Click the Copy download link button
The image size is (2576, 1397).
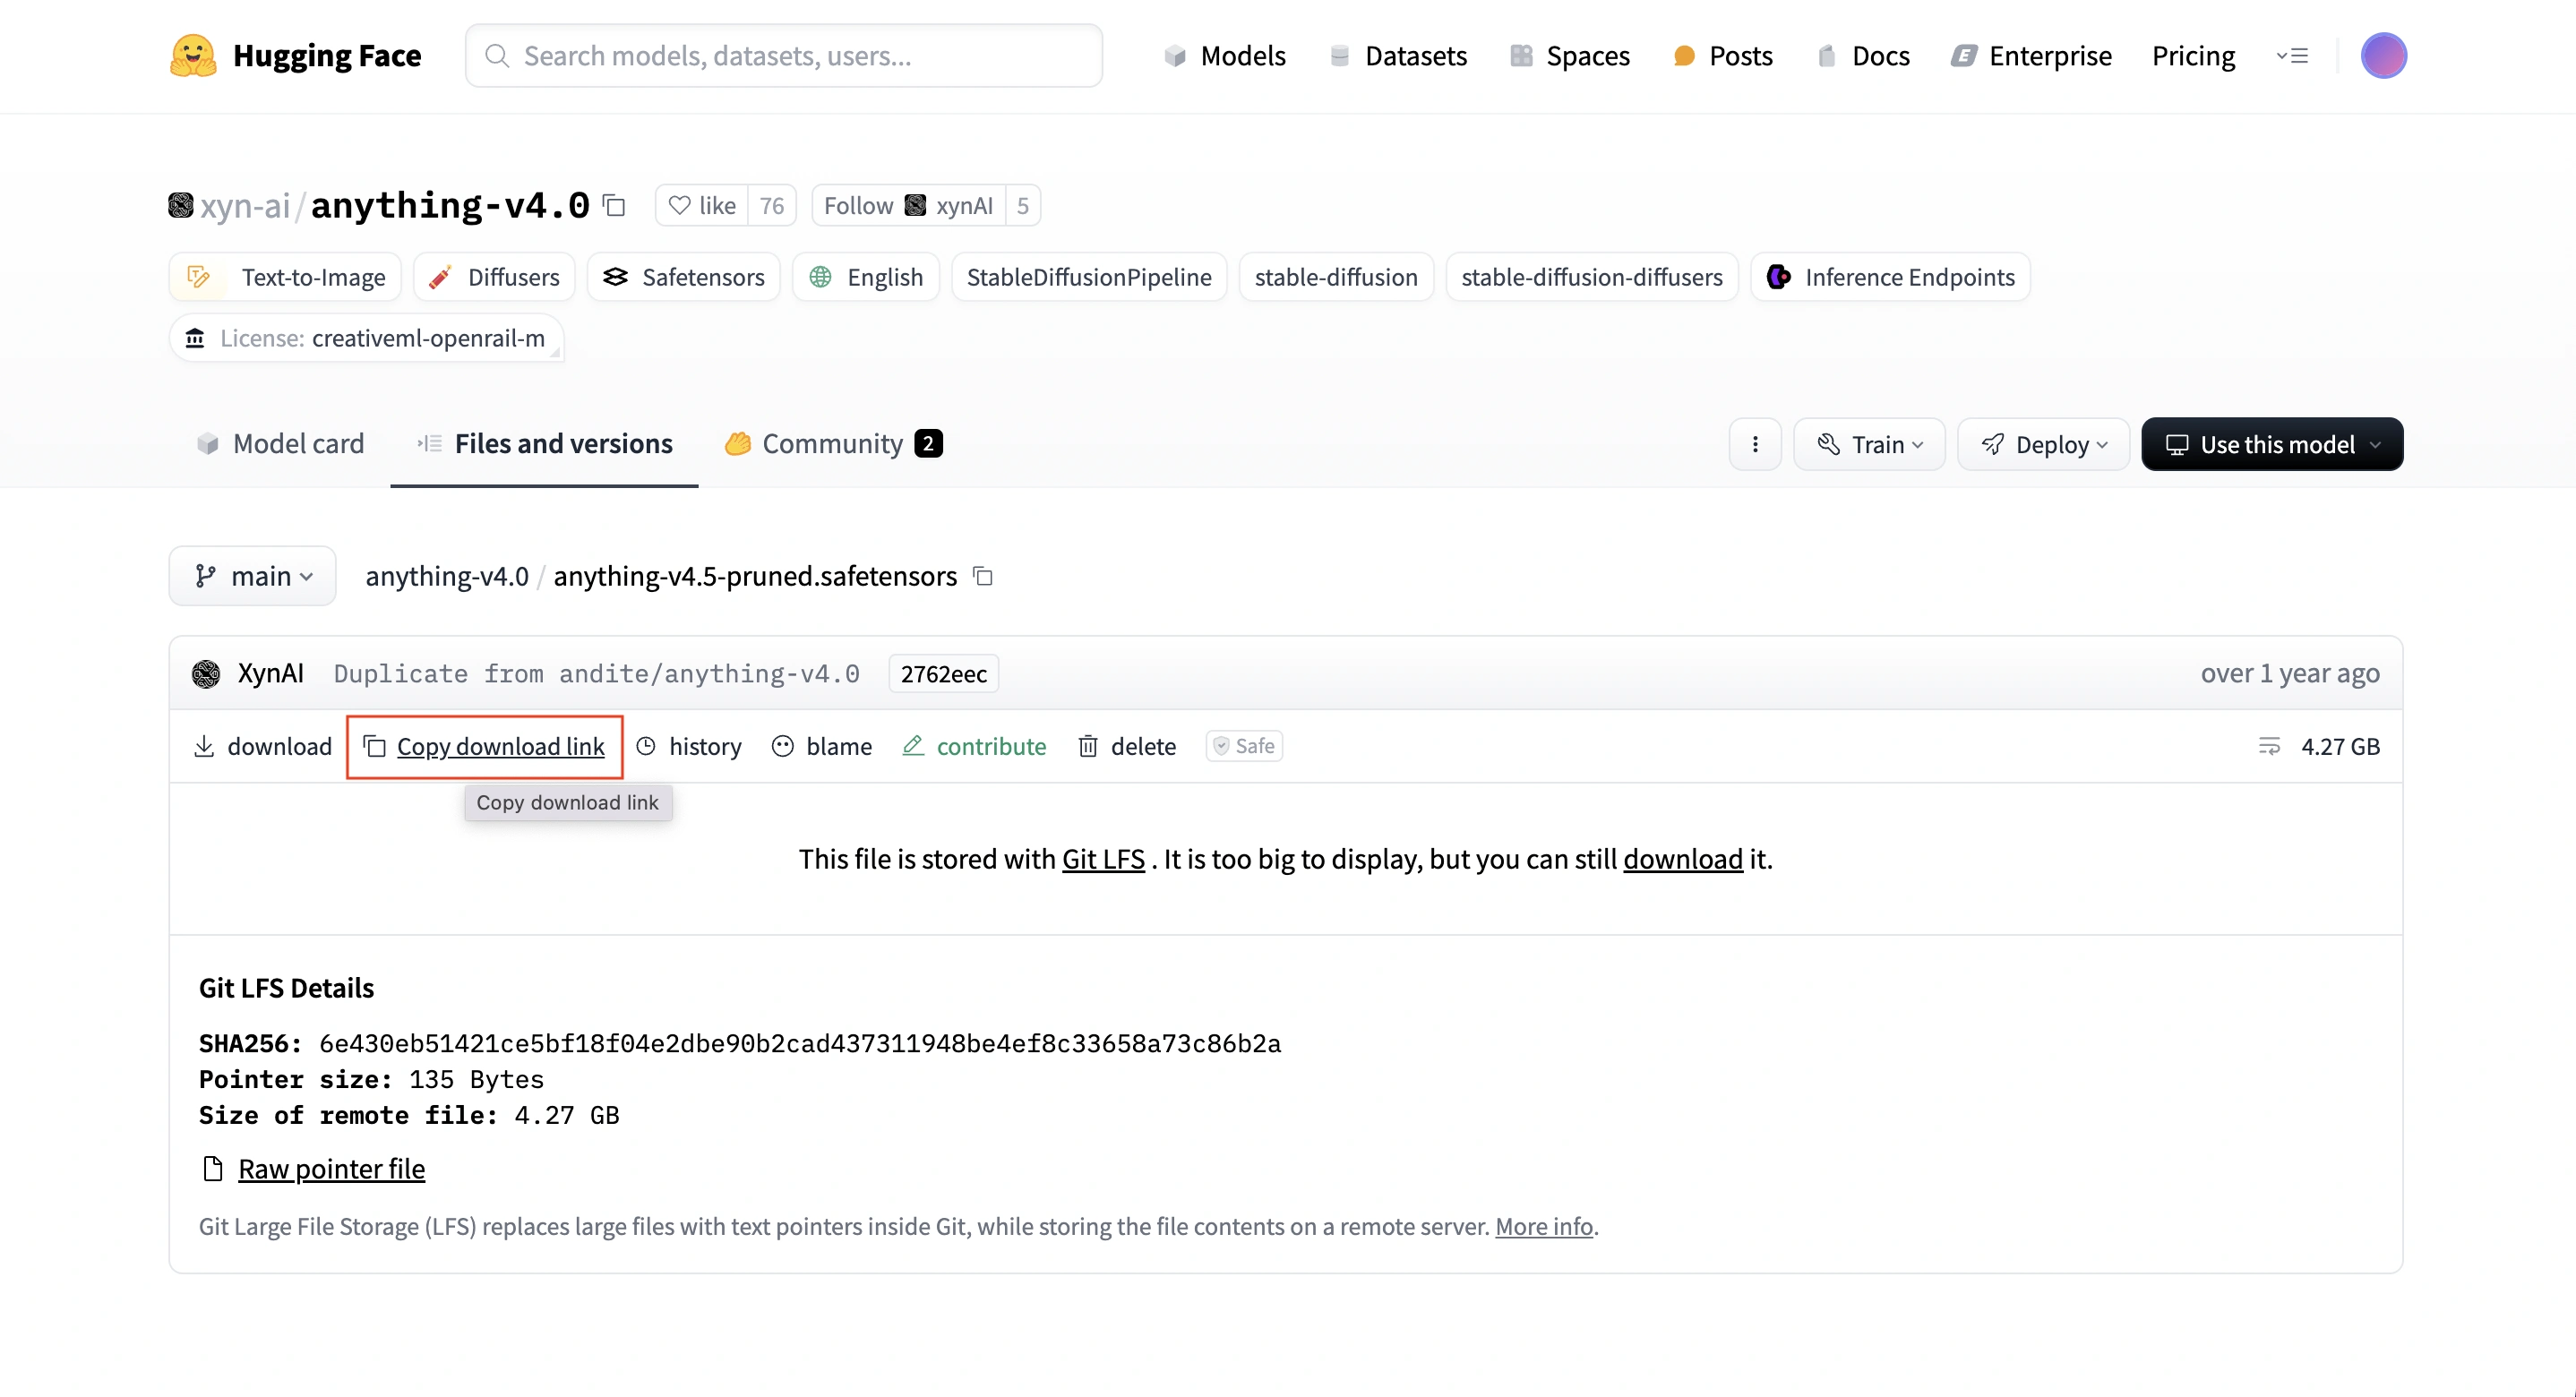click(485, 746)
